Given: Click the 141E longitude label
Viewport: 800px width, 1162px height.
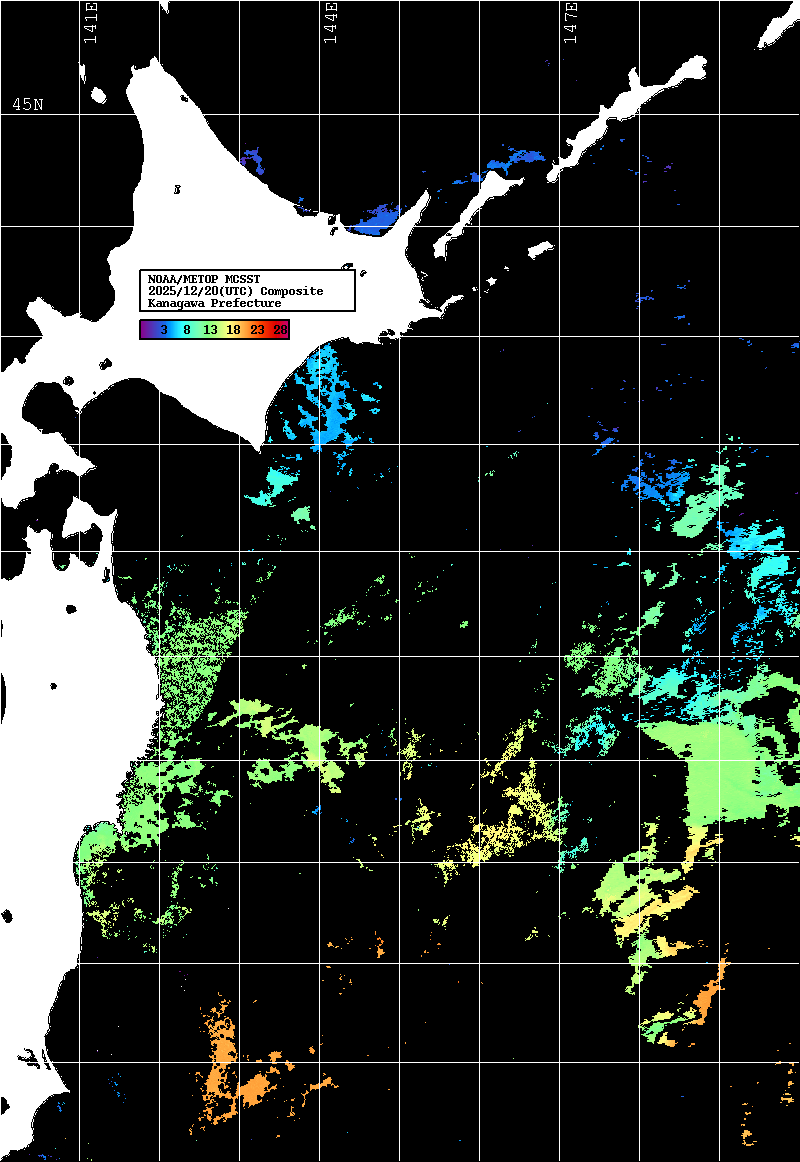Looking at the screenshot, I should click(91, 24).
